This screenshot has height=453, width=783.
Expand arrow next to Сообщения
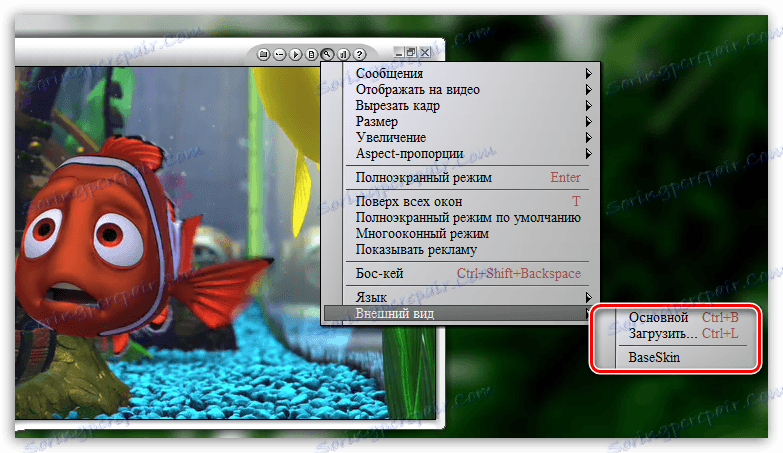tap(589, 73)
